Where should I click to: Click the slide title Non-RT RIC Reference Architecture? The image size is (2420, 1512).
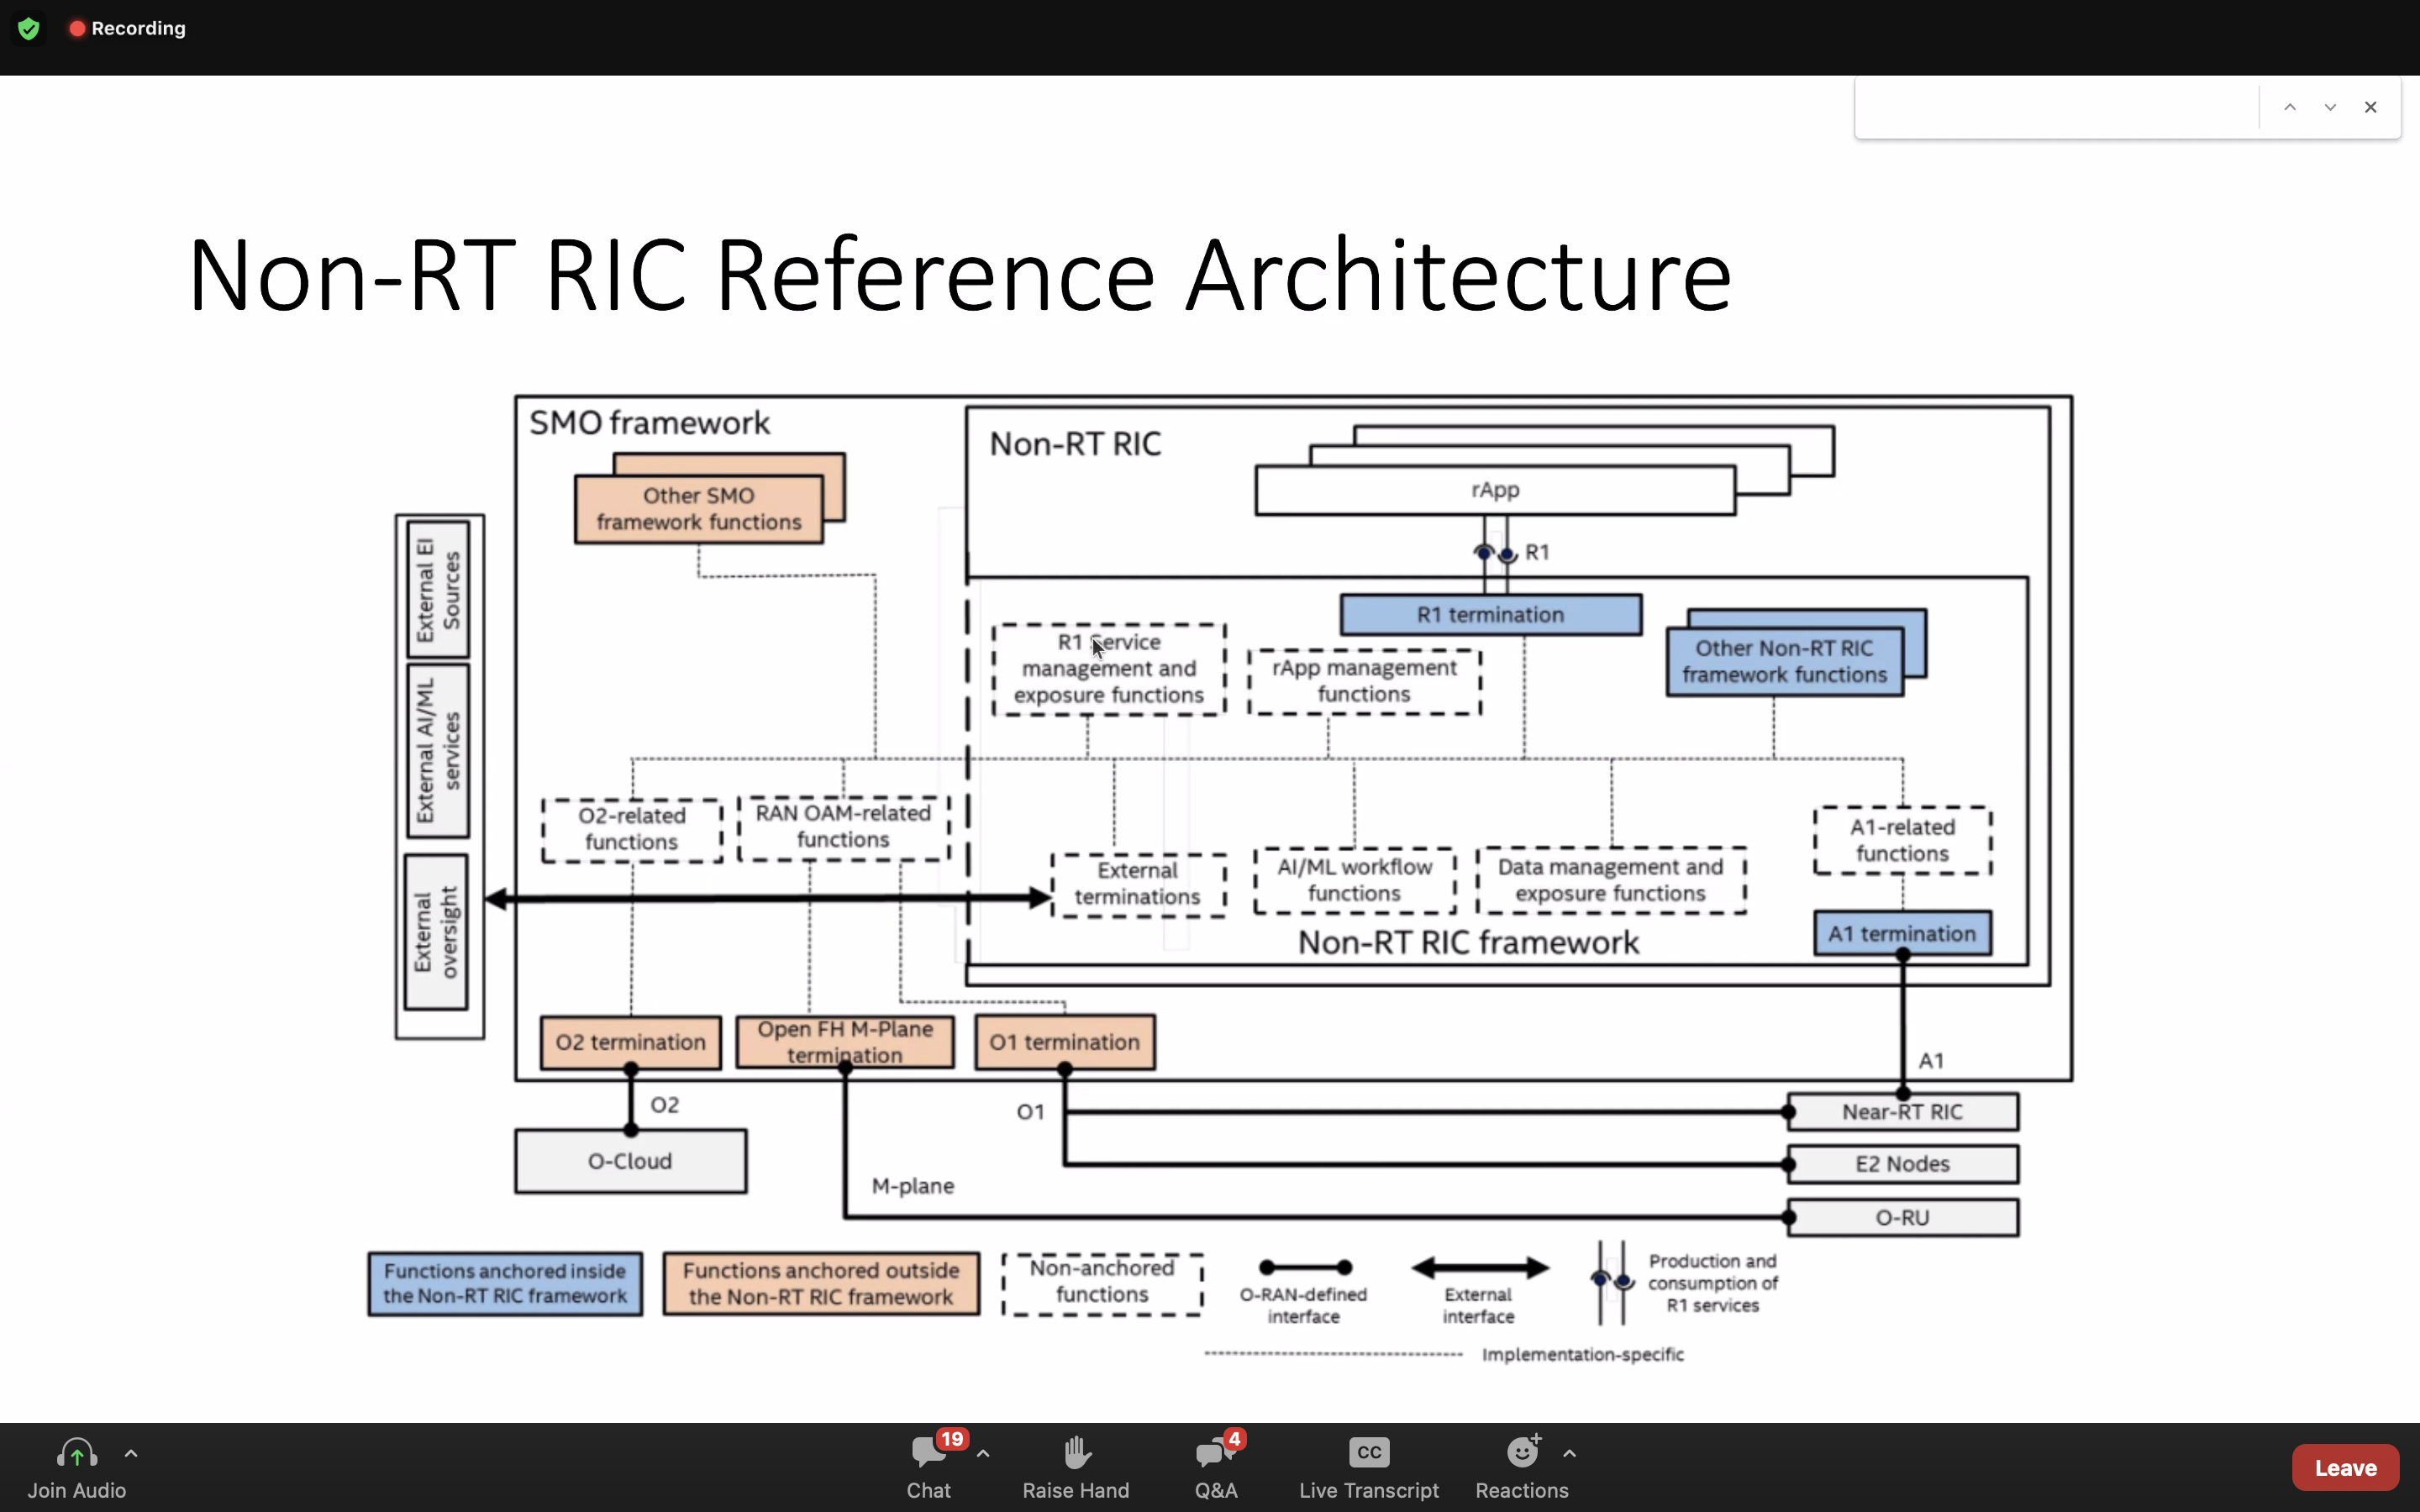pyautogui.click(x=959, y=275)
